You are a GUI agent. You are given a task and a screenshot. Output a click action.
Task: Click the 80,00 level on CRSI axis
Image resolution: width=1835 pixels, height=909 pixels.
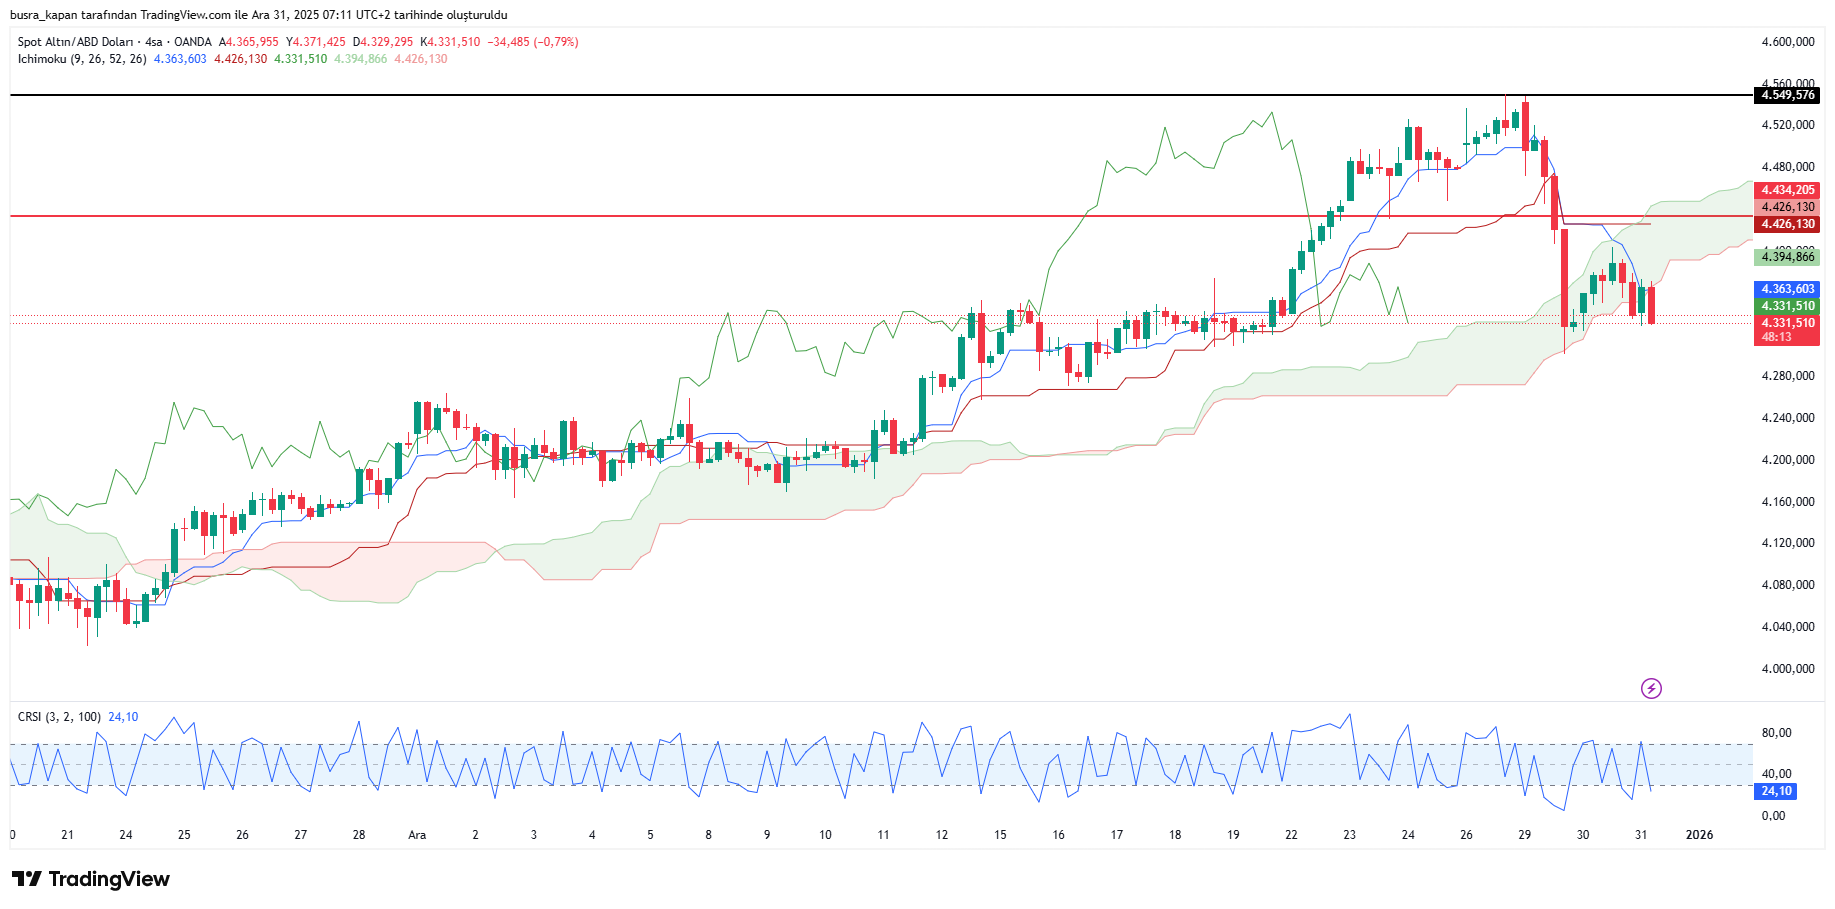pyautogui.click(x=1776, y=733)
